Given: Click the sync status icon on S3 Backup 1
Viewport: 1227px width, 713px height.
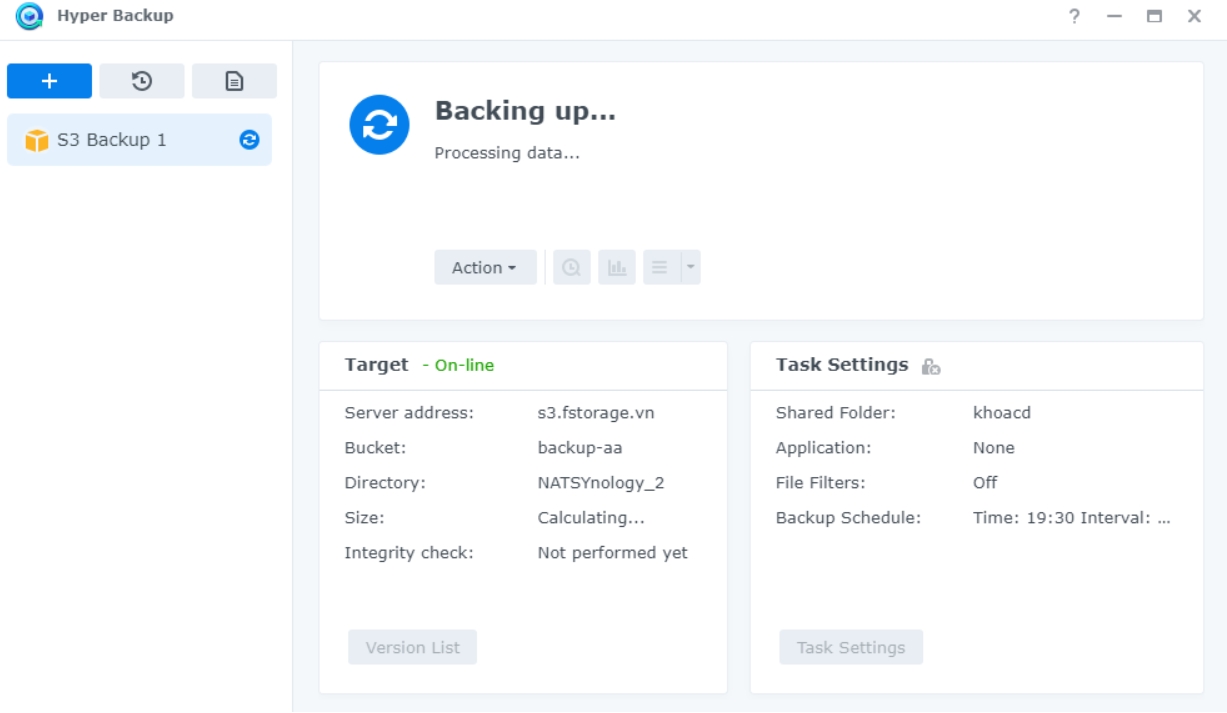Looking at the screenshot, I should tap(249, 140).
